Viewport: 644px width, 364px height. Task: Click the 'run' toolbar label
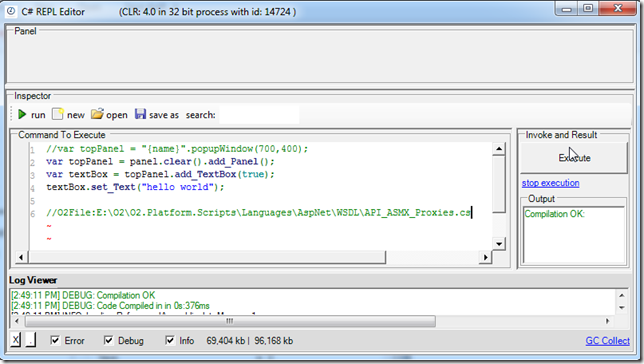coord(38,115)
